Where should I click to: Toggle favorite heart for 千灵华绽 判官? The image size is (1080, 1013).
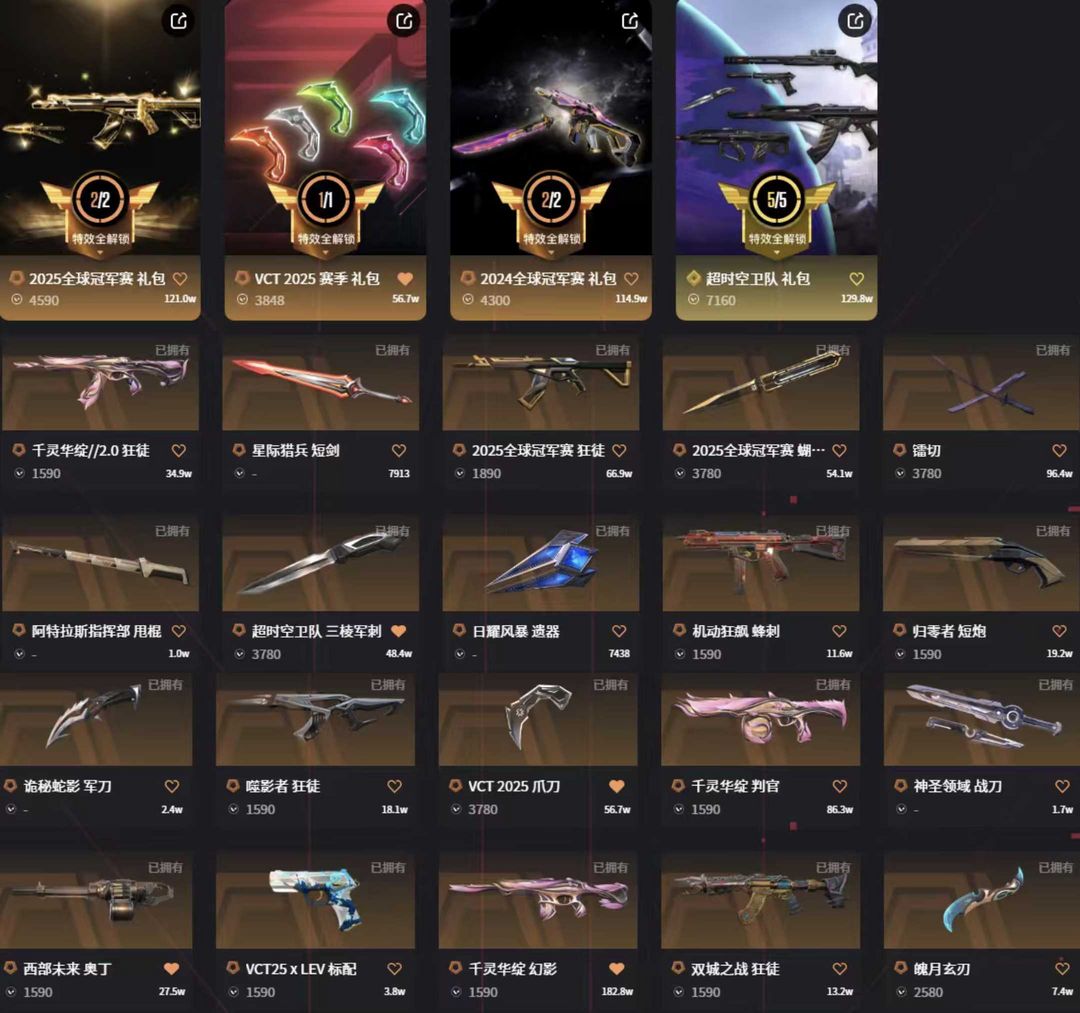(x=840, y=786)
